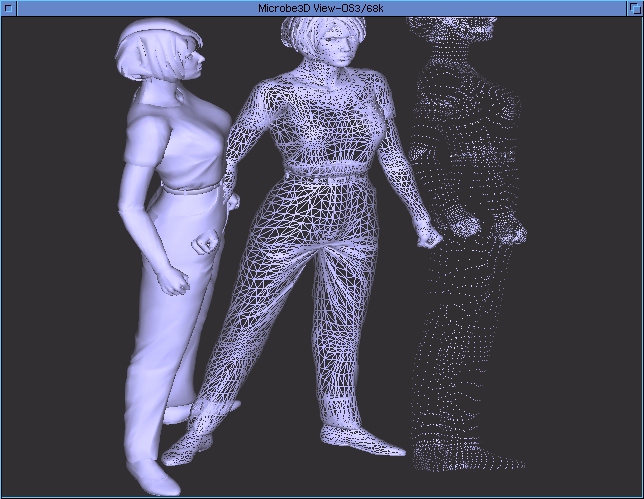Click the Microbe3D View-OS3/68k title bar

322,8
